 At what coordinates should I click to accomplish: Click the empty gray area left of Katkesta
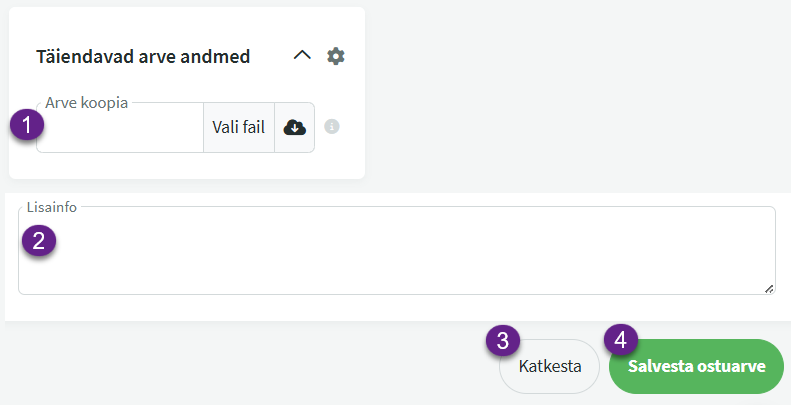[x=250, y=364]
